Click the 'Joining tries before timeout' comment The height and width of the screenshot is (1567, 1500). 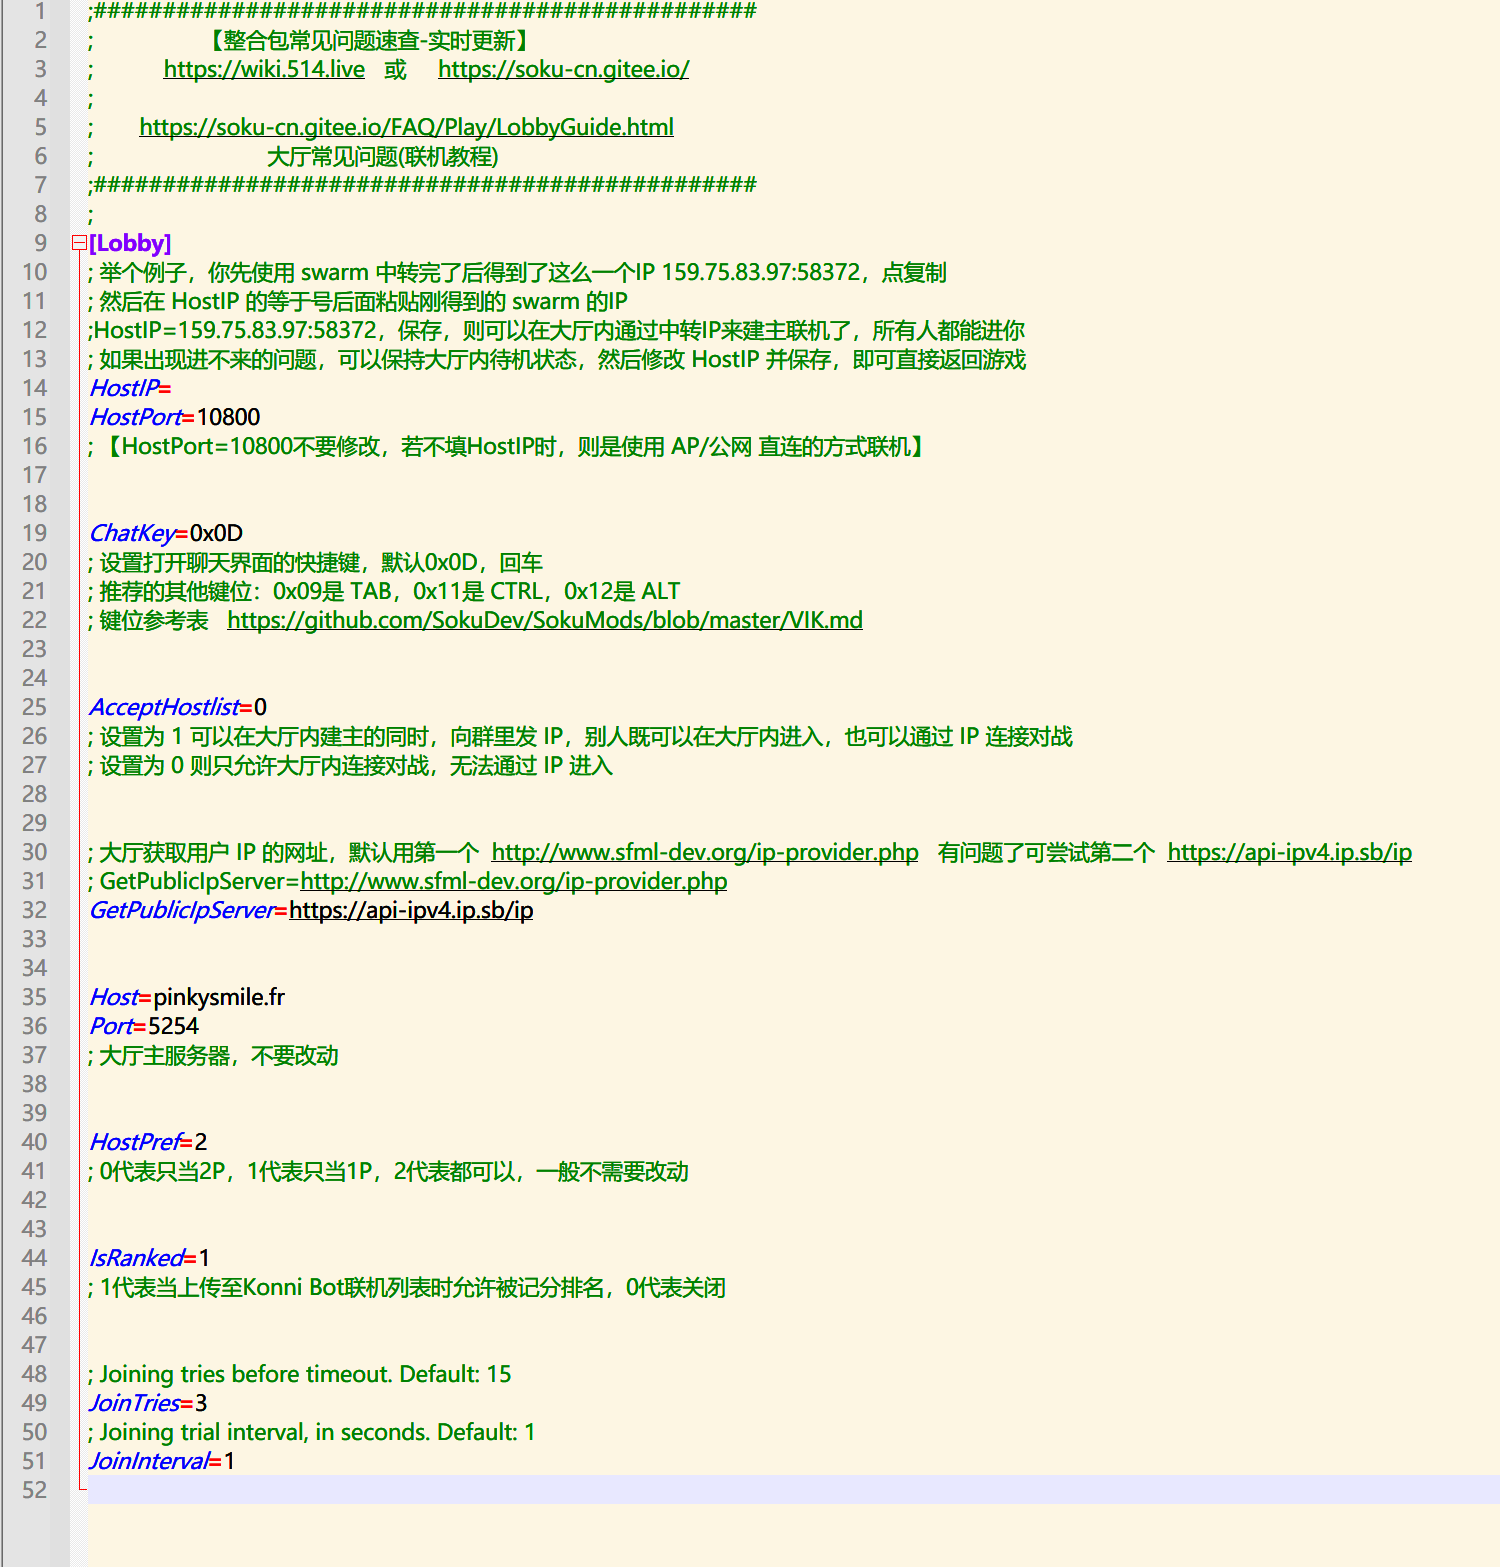click(x=300, y=1374)
